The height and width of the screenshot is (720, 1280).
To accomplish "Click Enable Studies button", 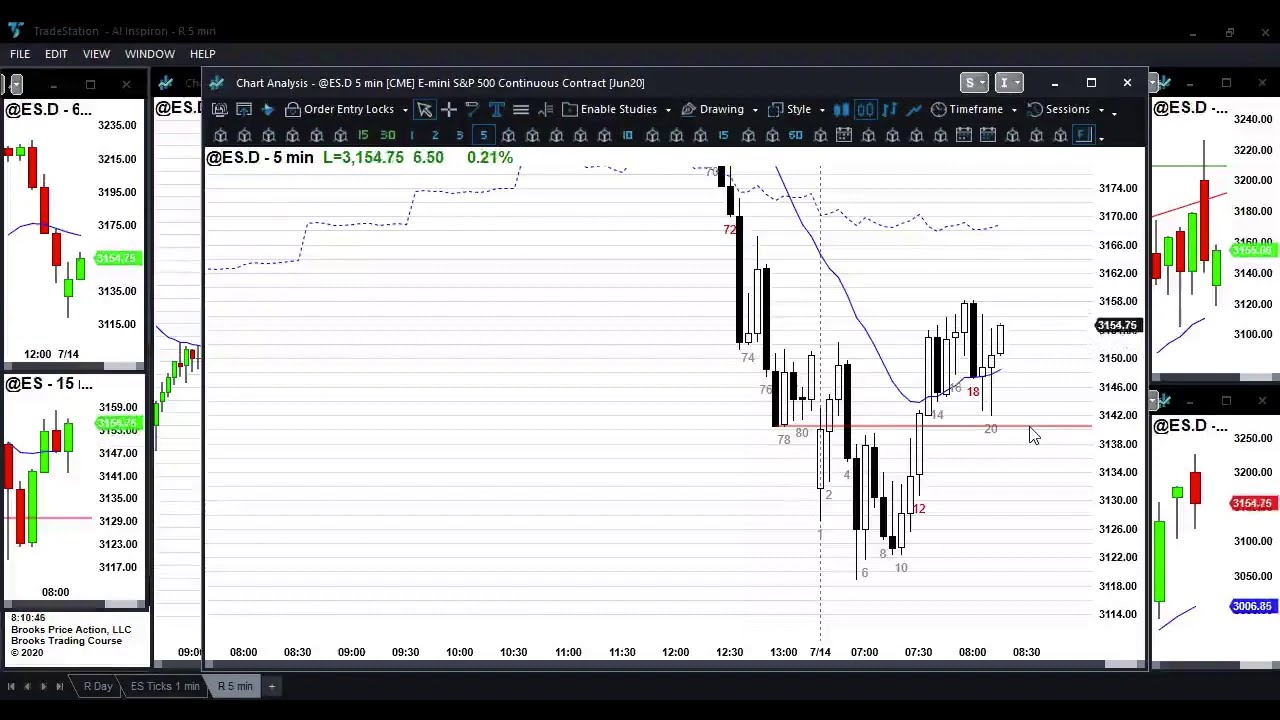I will pyautogui.click(x=609, y=109).
